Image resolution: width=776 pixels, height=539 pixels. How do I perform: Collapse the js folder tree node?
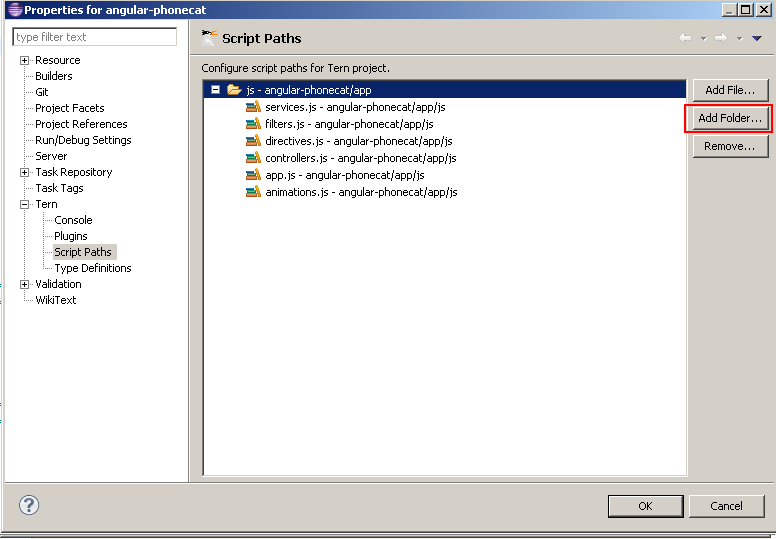coord(215,90)
